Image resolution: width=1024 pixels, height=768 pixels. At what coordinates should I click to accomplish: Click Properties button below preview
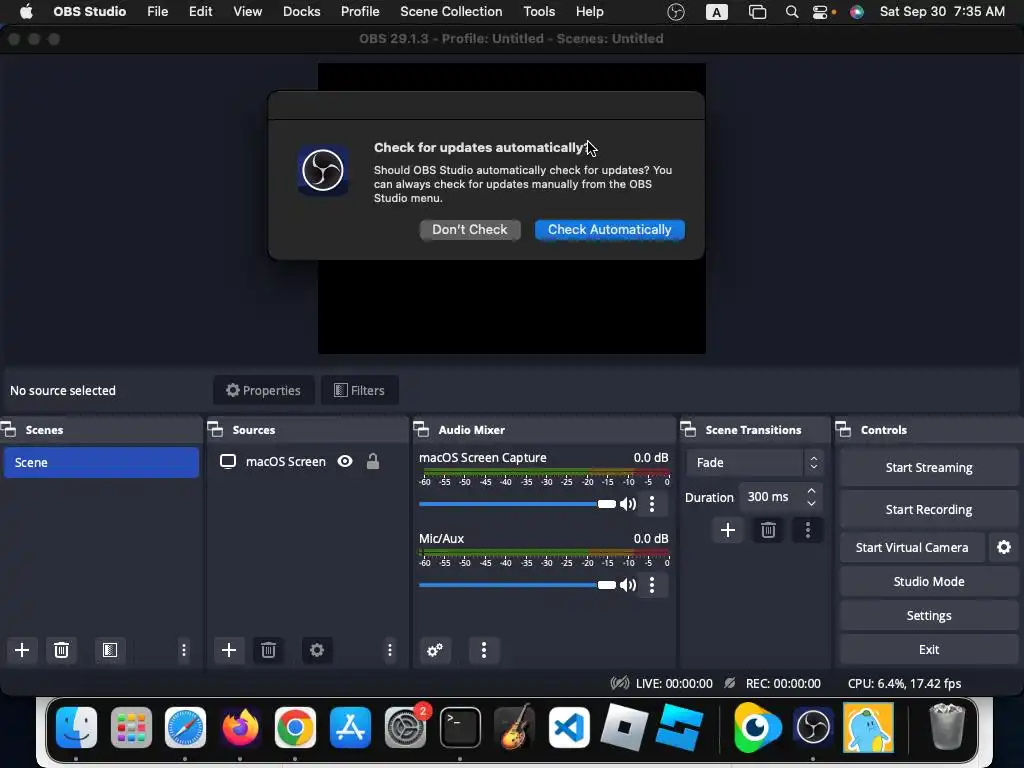click(263, 391)
